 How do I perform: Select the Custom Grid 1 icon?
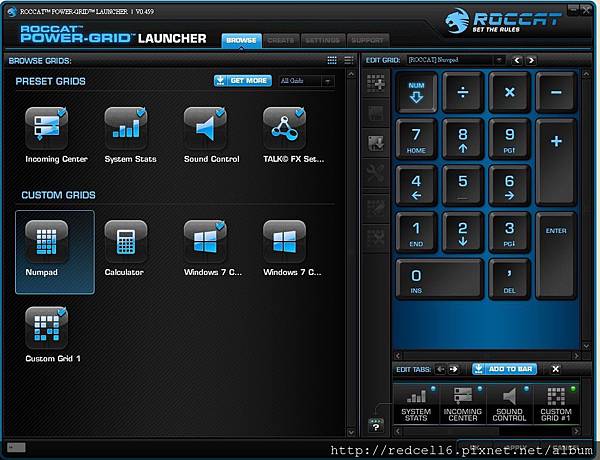[x=47, y=328]
